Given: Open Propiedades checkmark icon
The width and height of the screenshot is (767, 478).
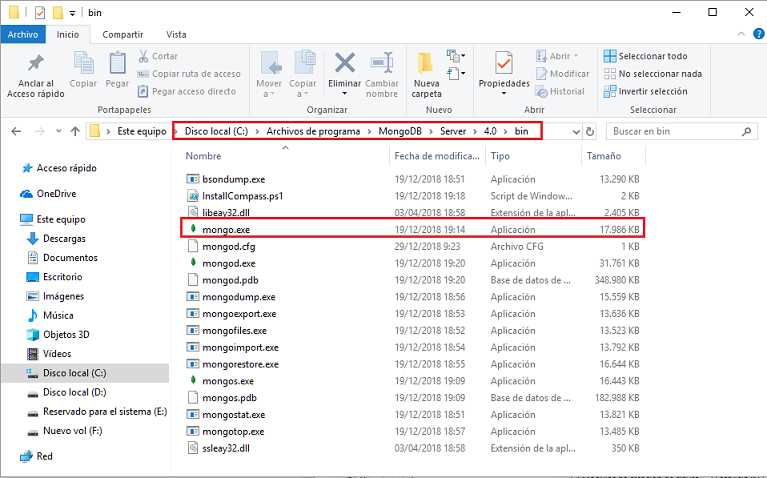Looking at the screenshot, I should [504, 63].
